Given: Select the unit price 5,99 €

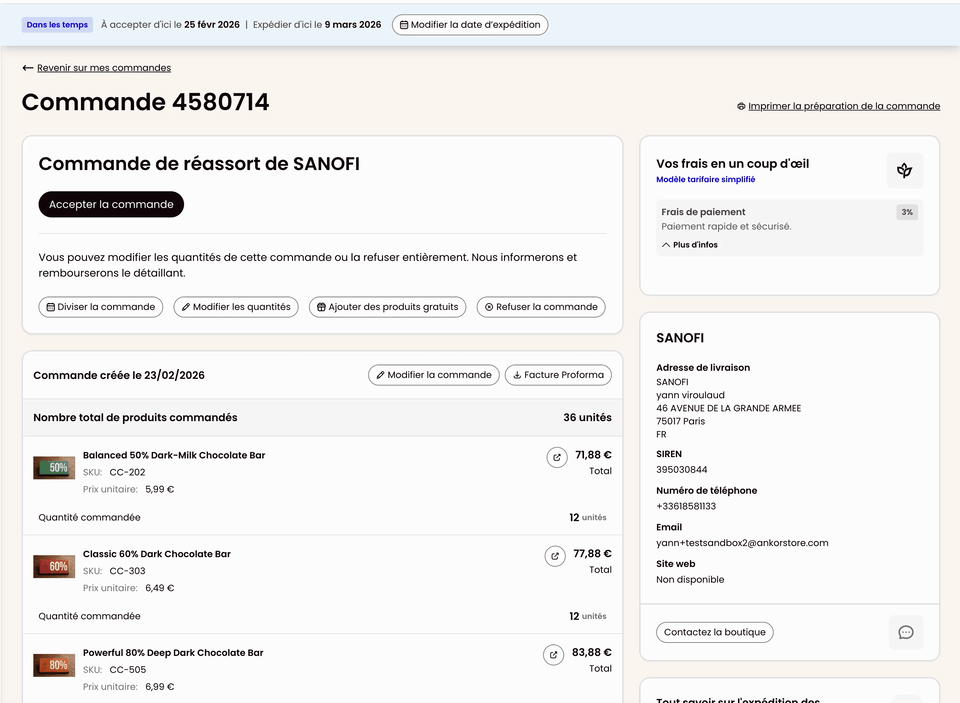Looking at the screenshot, I should (160, 489).
